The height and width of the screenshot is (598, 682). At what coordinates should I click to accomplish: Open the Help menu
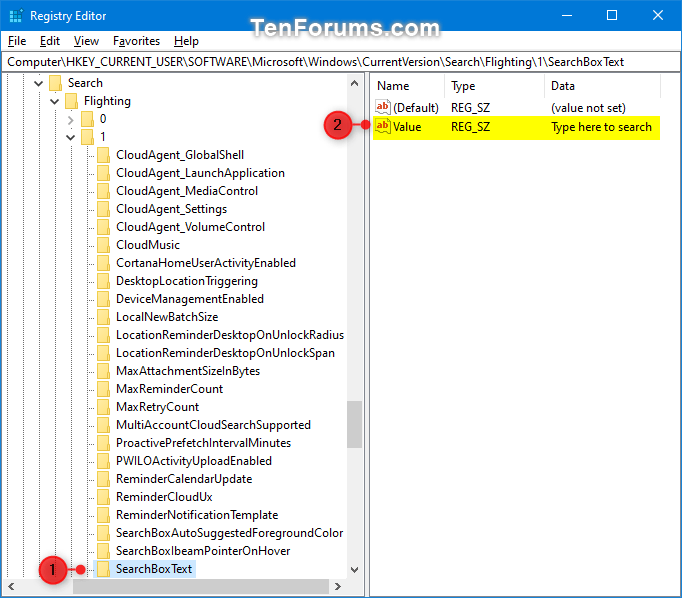click(186, 41)
